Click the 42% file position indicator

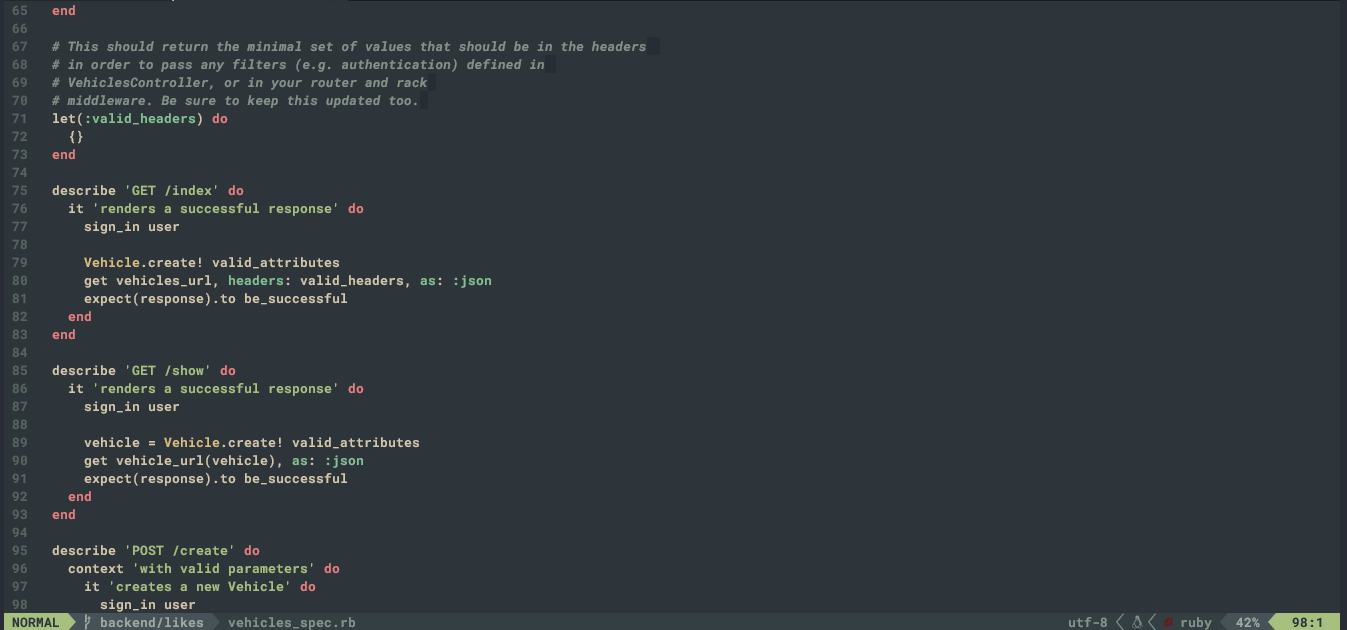coord(1248,622)
